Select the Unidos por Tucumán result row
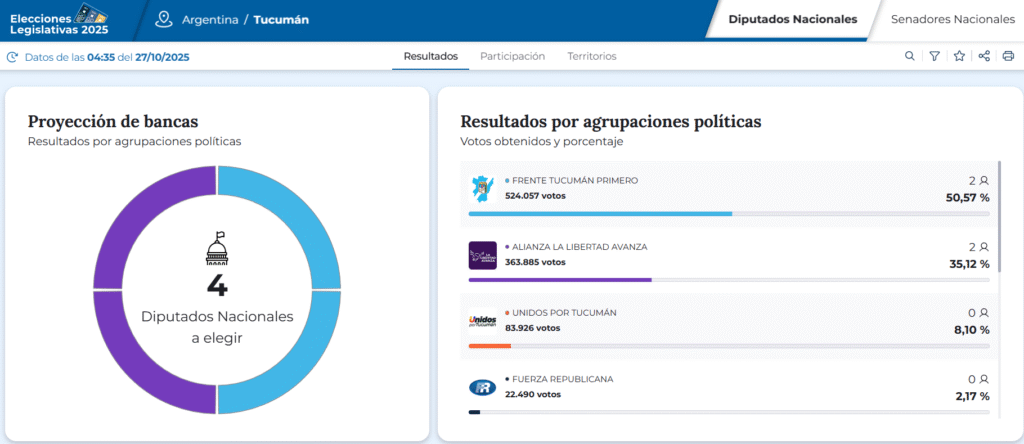Screen dimensions: 1024x444 point(728,321)
